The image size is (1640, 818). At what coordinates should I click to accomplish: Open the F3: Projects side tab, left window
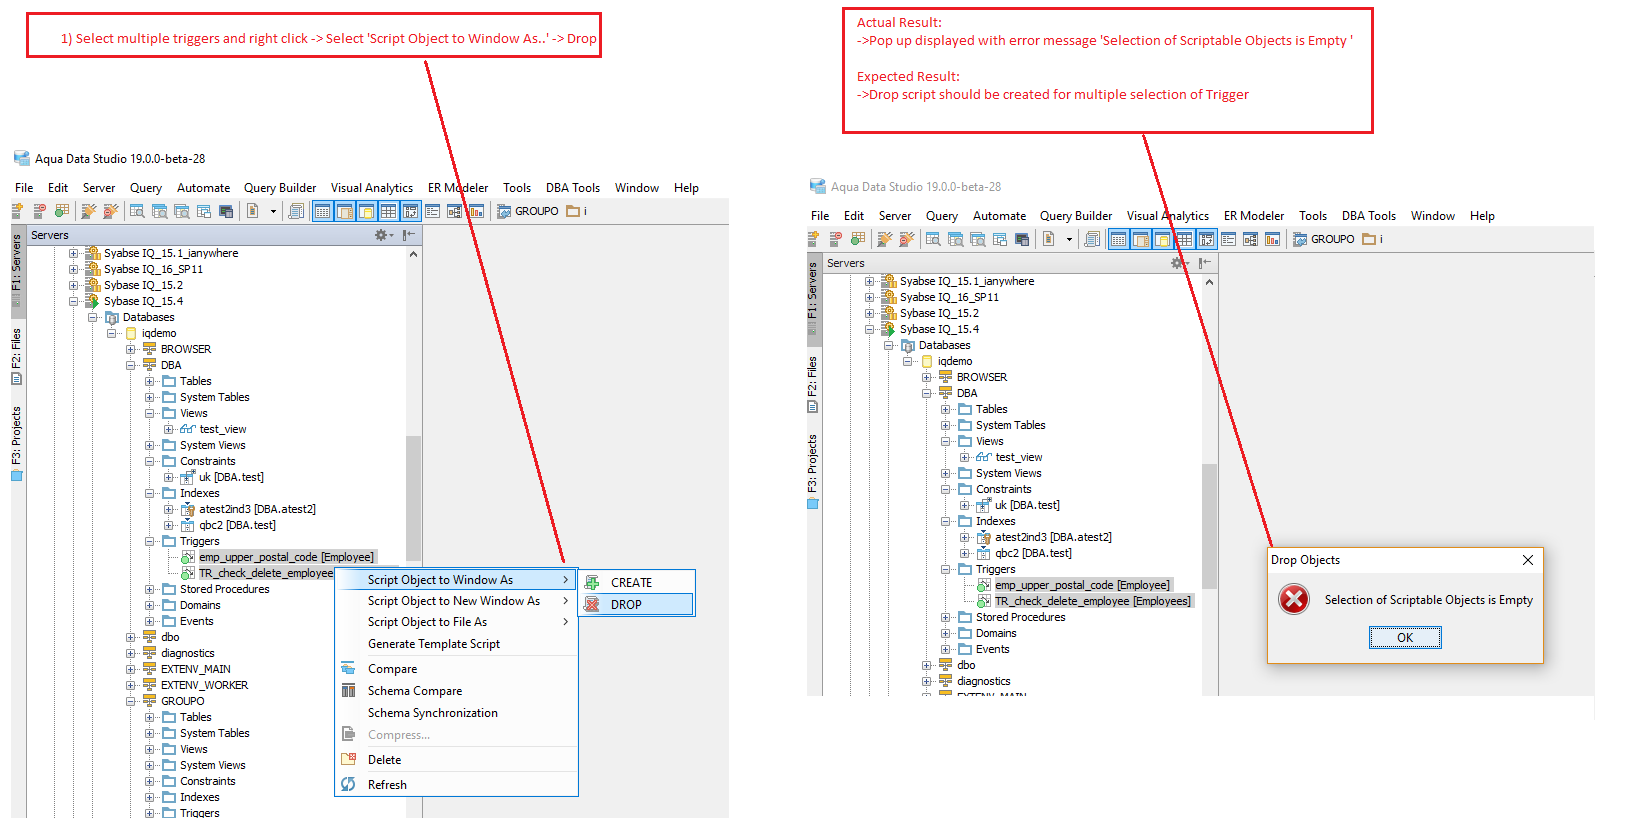tap(16, 443)
